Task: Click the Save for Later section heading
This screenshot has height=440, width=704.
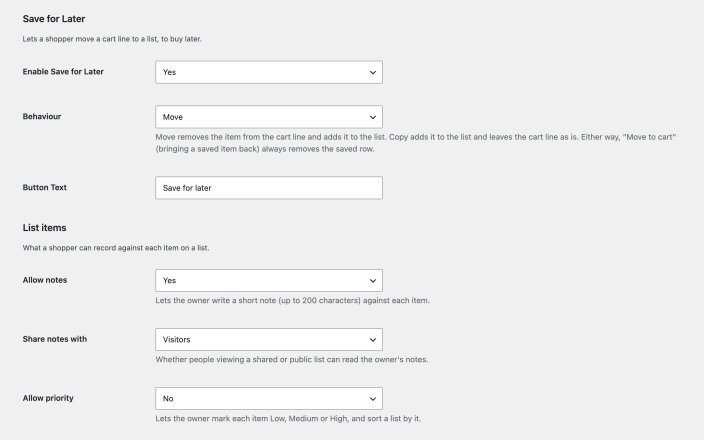Action: (54, 19)
